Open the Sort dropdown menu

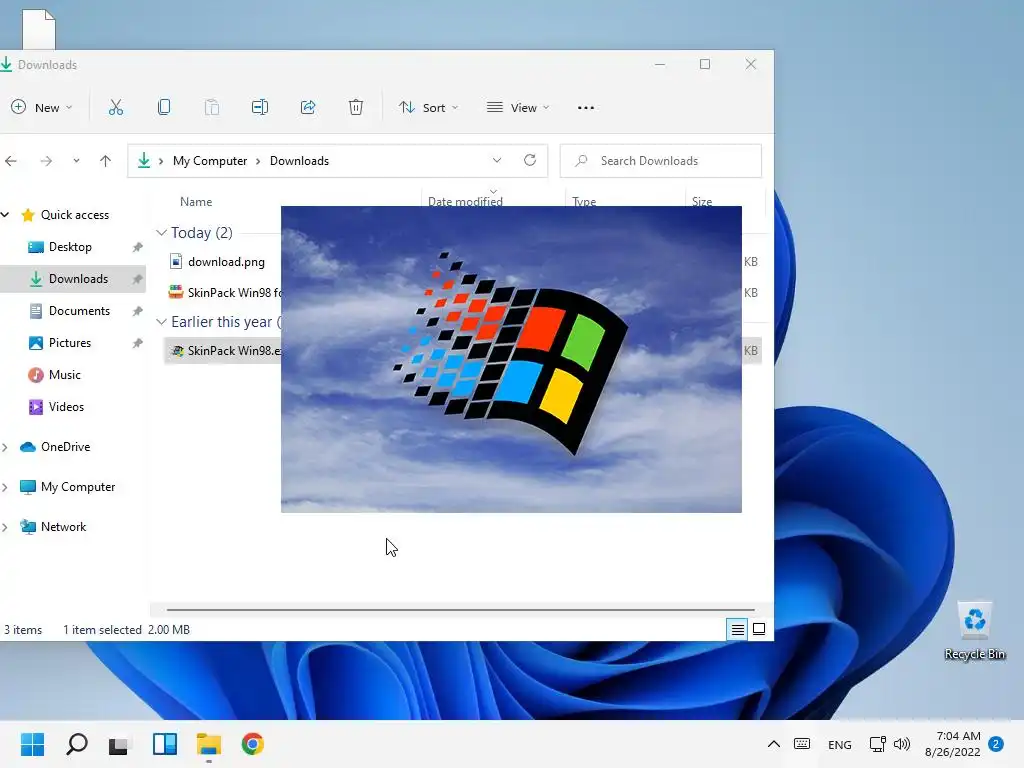(x=428, y=107)
